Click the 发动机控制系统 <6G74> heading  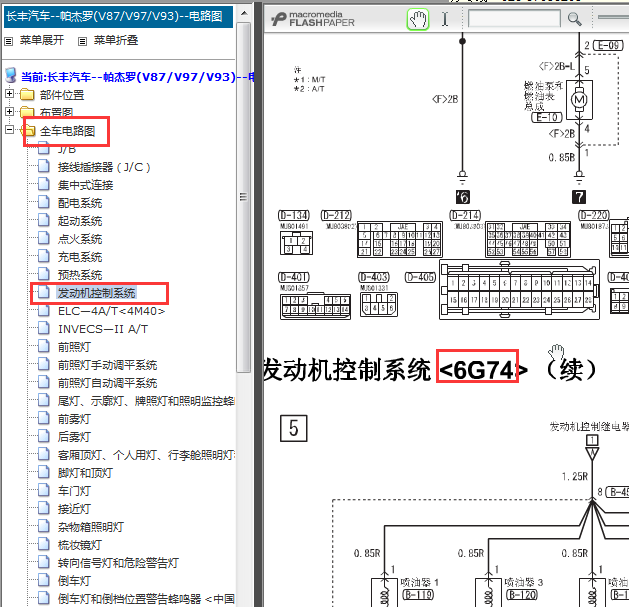point(430,369)
